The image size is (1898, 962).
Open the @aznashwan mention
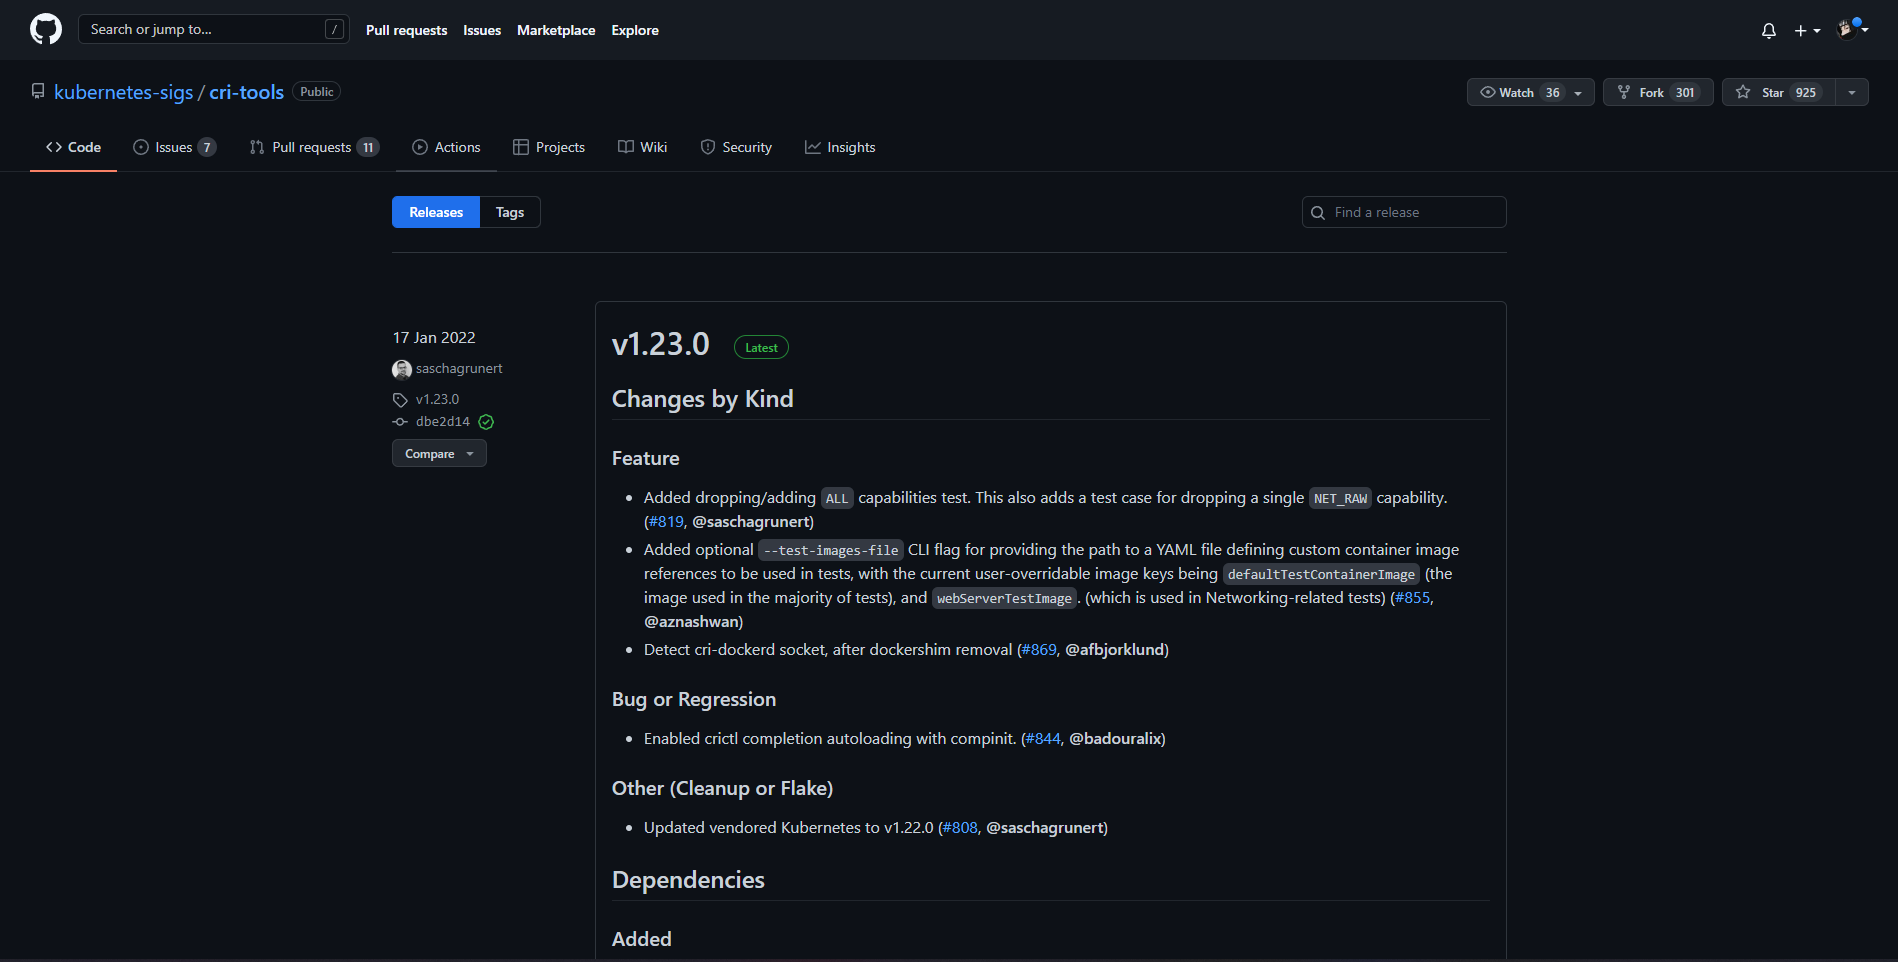691,622
